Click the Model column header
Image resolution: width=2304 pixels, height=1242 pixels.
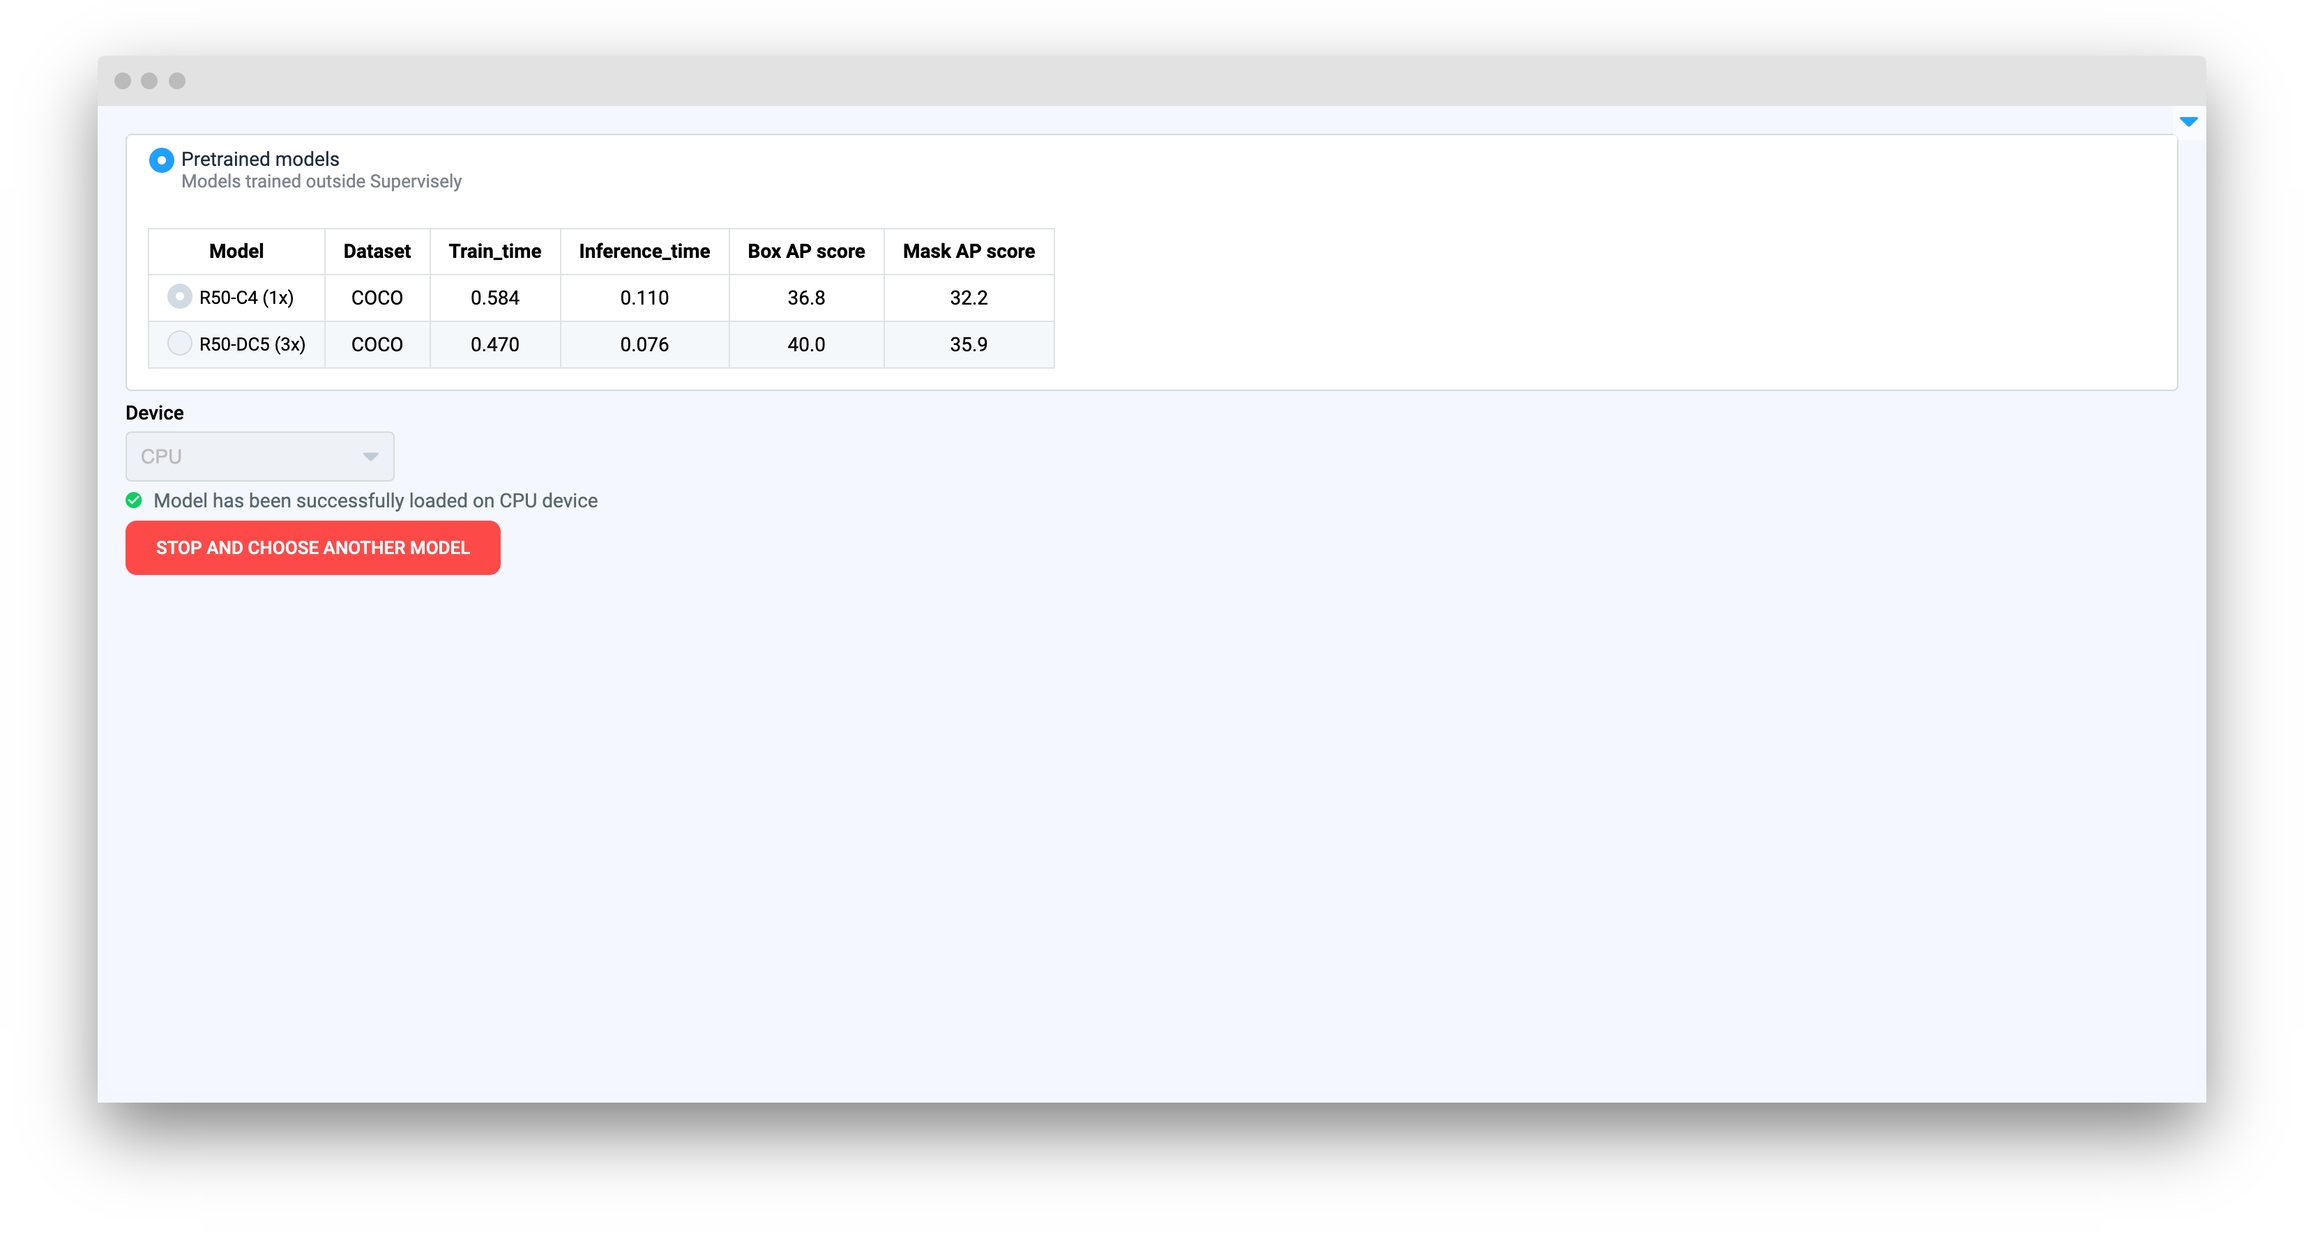pyautogui.click(x=236, y=251)
